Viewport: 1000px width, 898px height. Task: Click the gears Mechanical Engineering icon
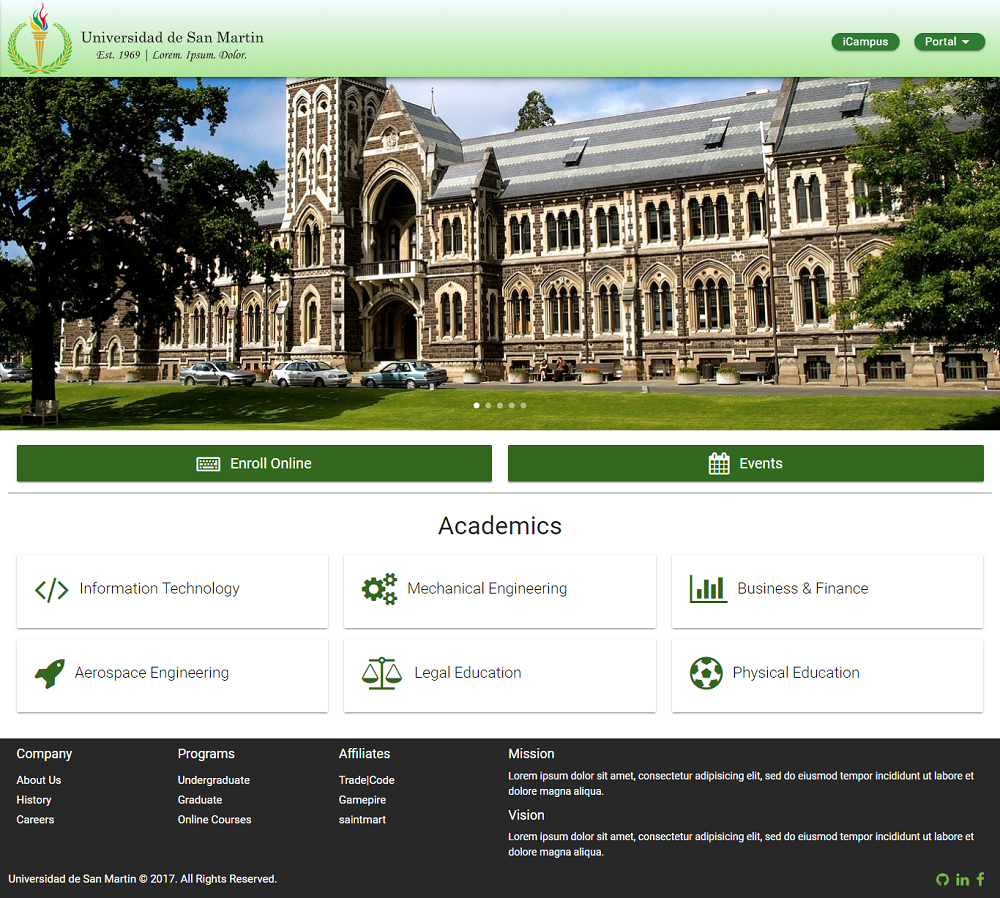tap(379, 589)
